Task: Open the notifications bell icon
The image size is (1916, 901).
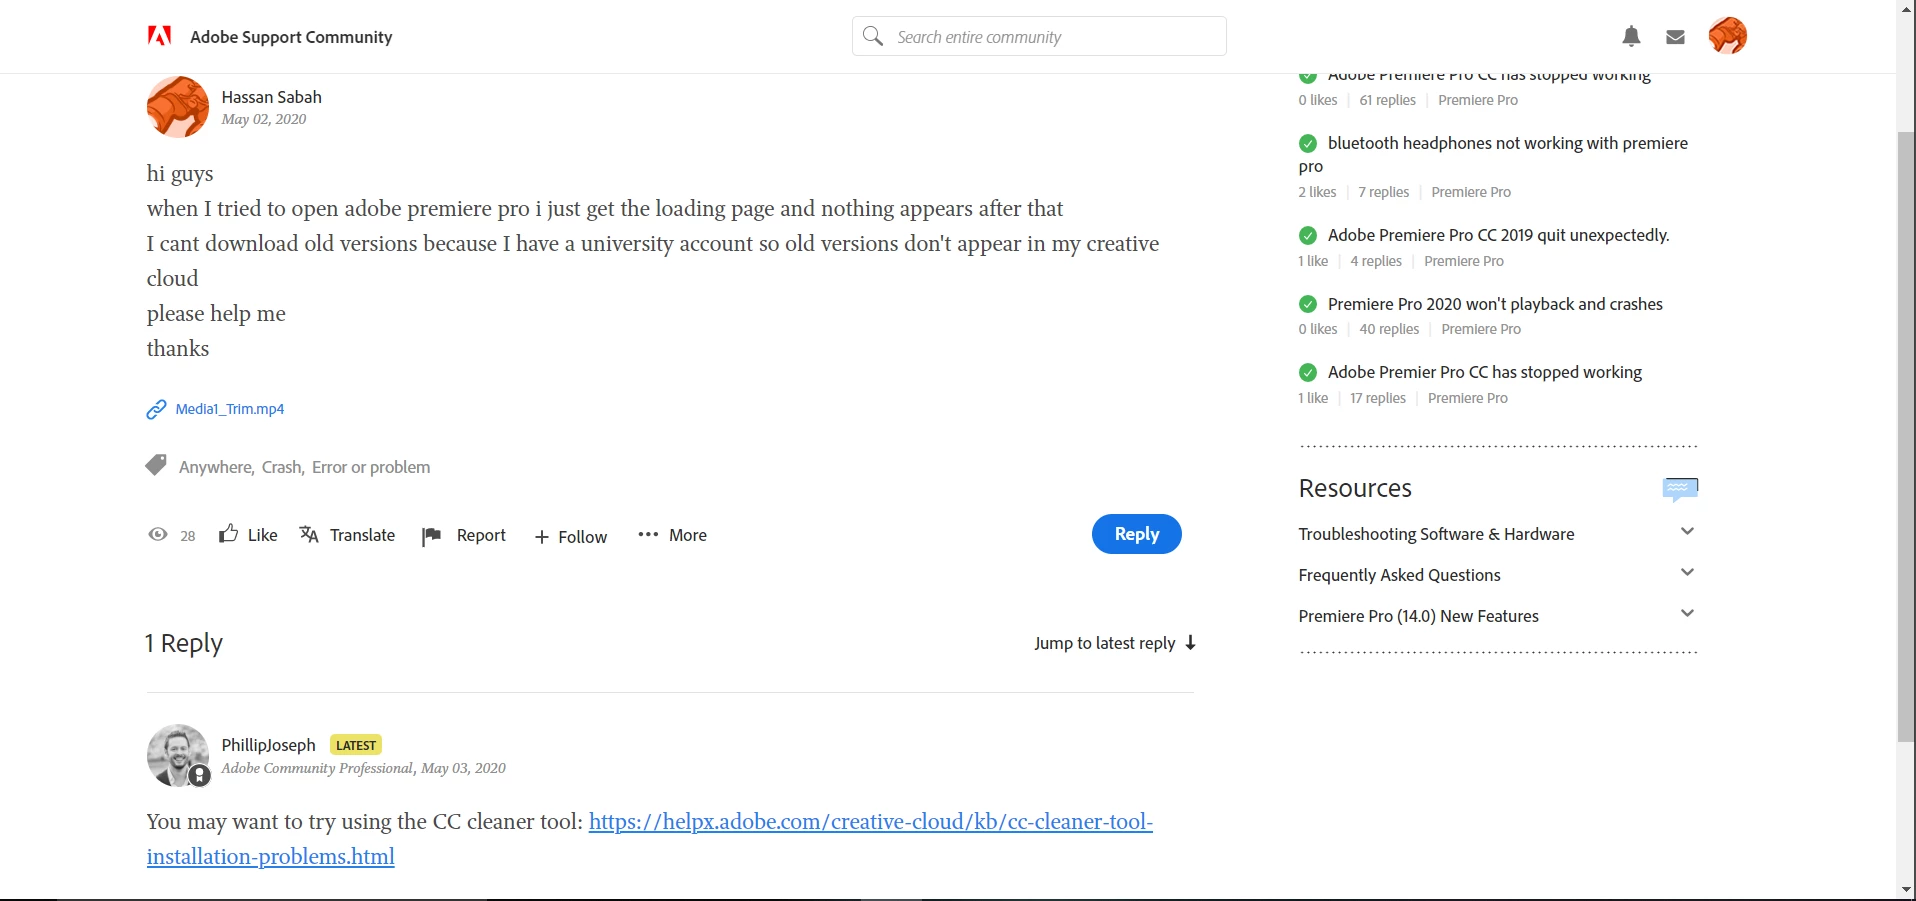Action: 1631,37
